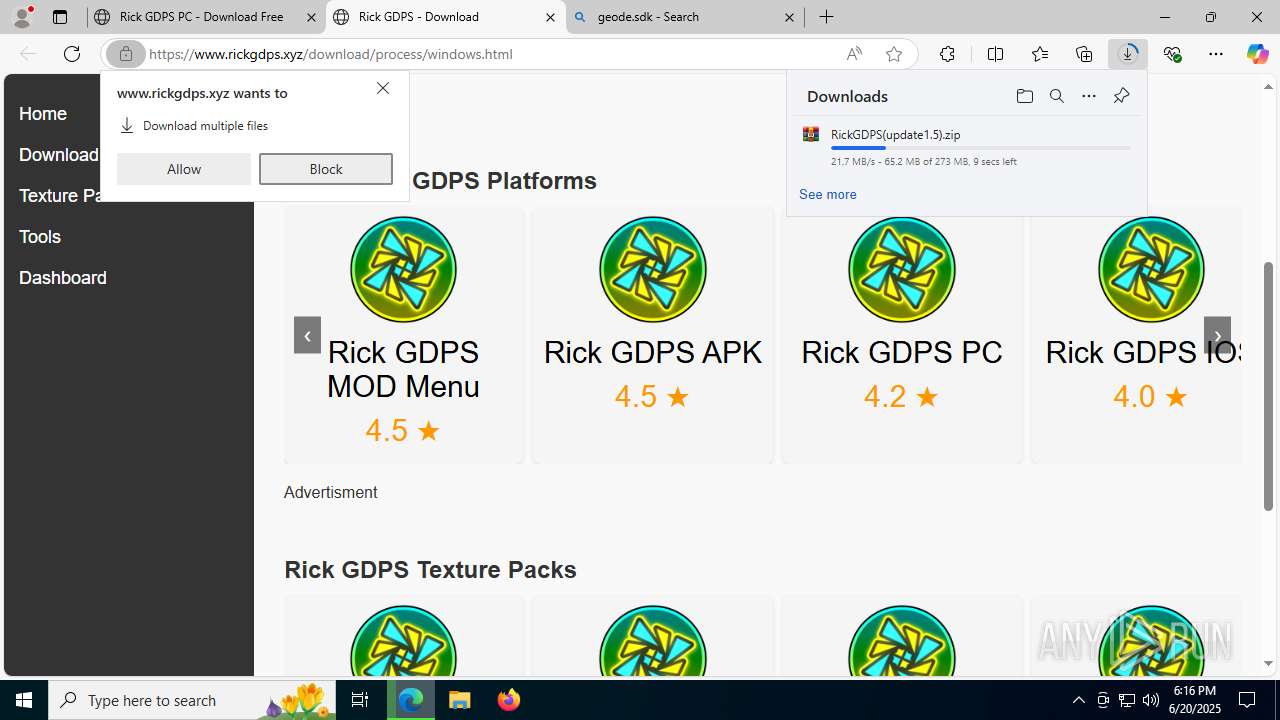Pin the Downloads panel
This screenshot has width=1280, height=720.
(x=1121, y=96)
